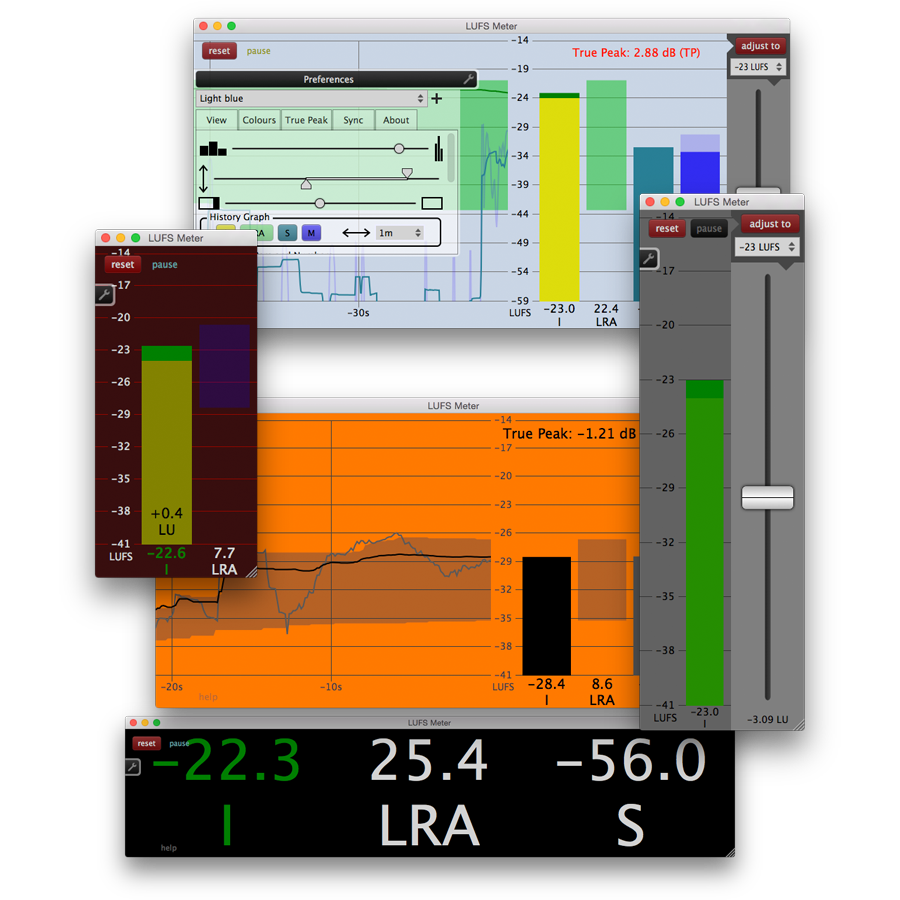Open preferences wrench in the dark red window
900x900 pixels.
(x=104, y=295)
